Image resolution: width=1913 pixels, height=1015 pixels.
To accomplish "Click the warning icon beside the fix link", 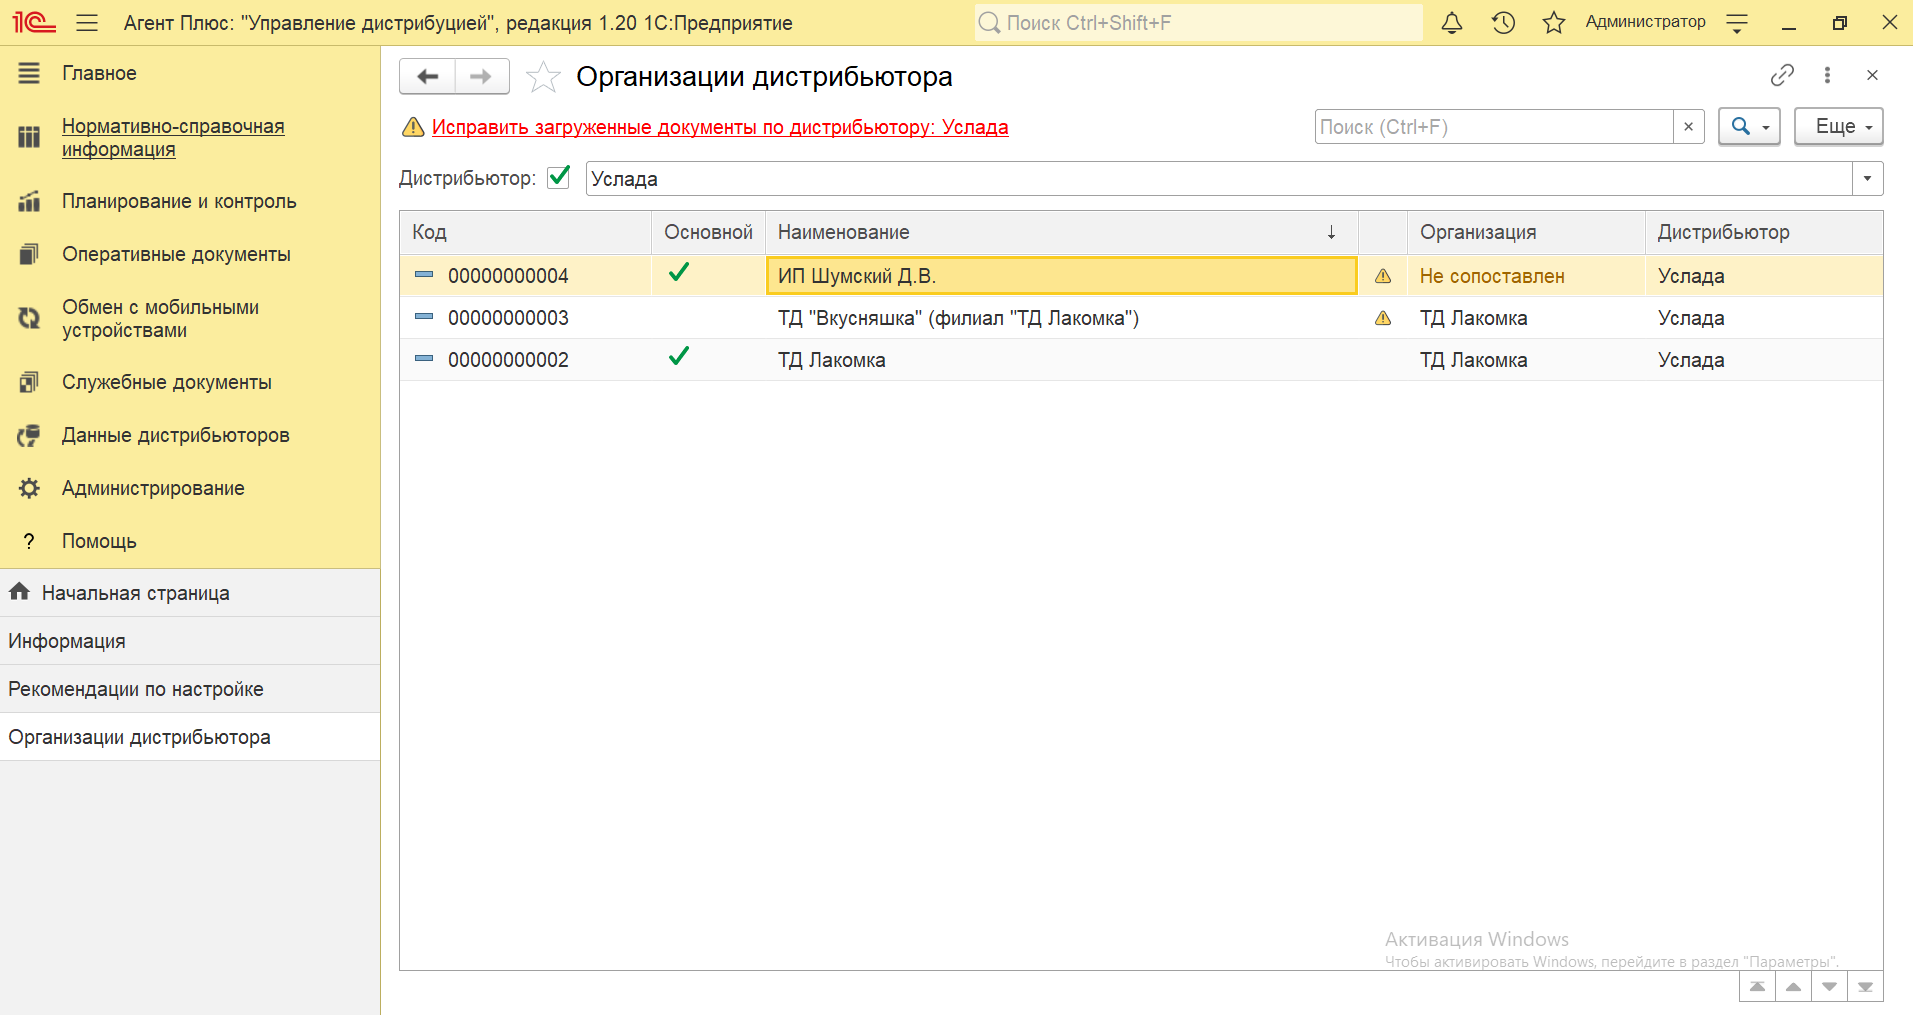I will [413, 127].
